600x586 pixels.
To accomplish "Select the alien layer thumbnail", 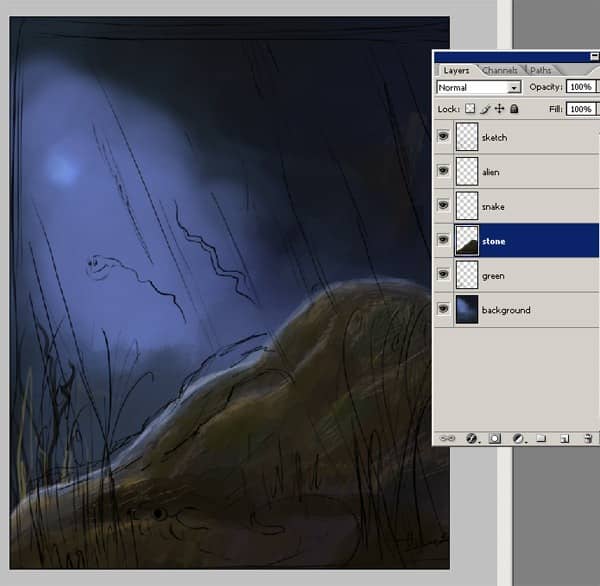I will (x=467, y=171).
